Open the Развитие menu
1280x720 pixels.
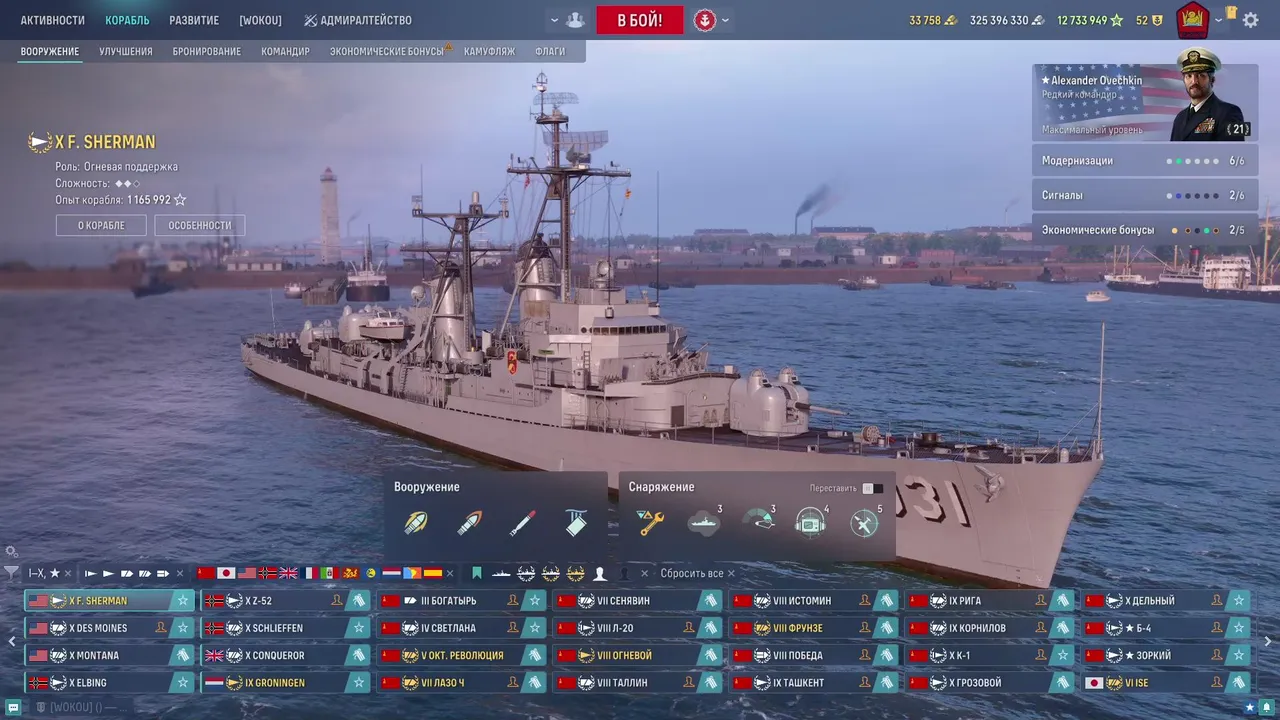click(x=194, y=20)
